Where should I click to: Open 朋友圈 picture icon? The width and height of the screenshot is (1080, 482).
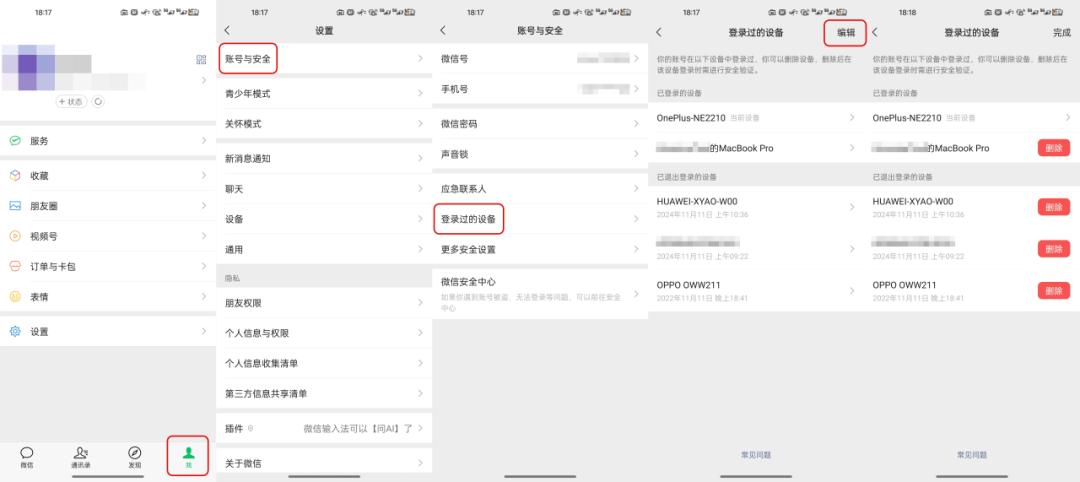(15, 206)
